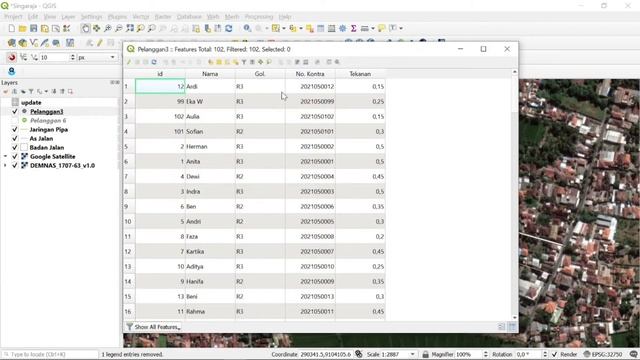The height and width of the screenshot is (360, 640).
Task: Uncheck the Jaringan Pipa layer
Action: 15,129
